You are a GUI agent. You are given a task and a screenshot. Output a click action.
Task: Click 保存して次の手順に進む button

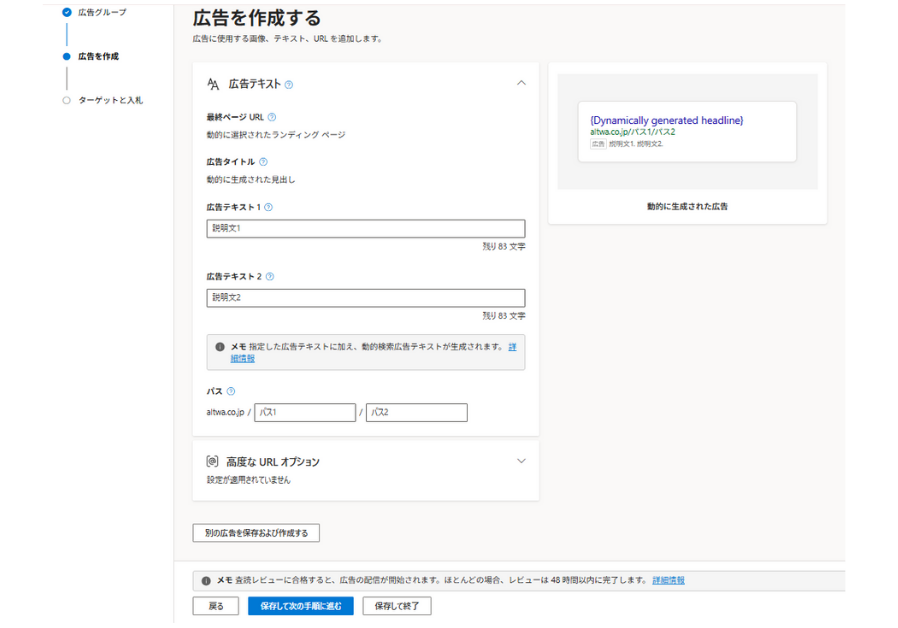click(300, 606)
